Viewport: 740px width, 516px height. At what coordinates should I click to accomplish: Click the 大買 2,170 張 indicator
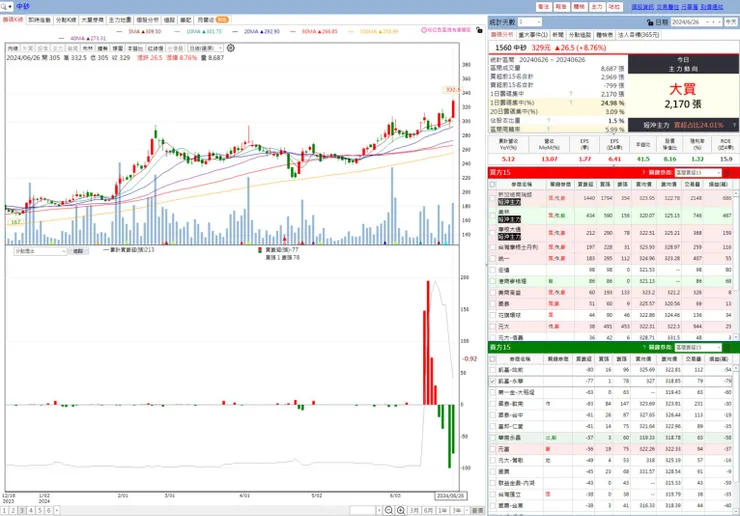pyautogui.click(x=683, y=96)
